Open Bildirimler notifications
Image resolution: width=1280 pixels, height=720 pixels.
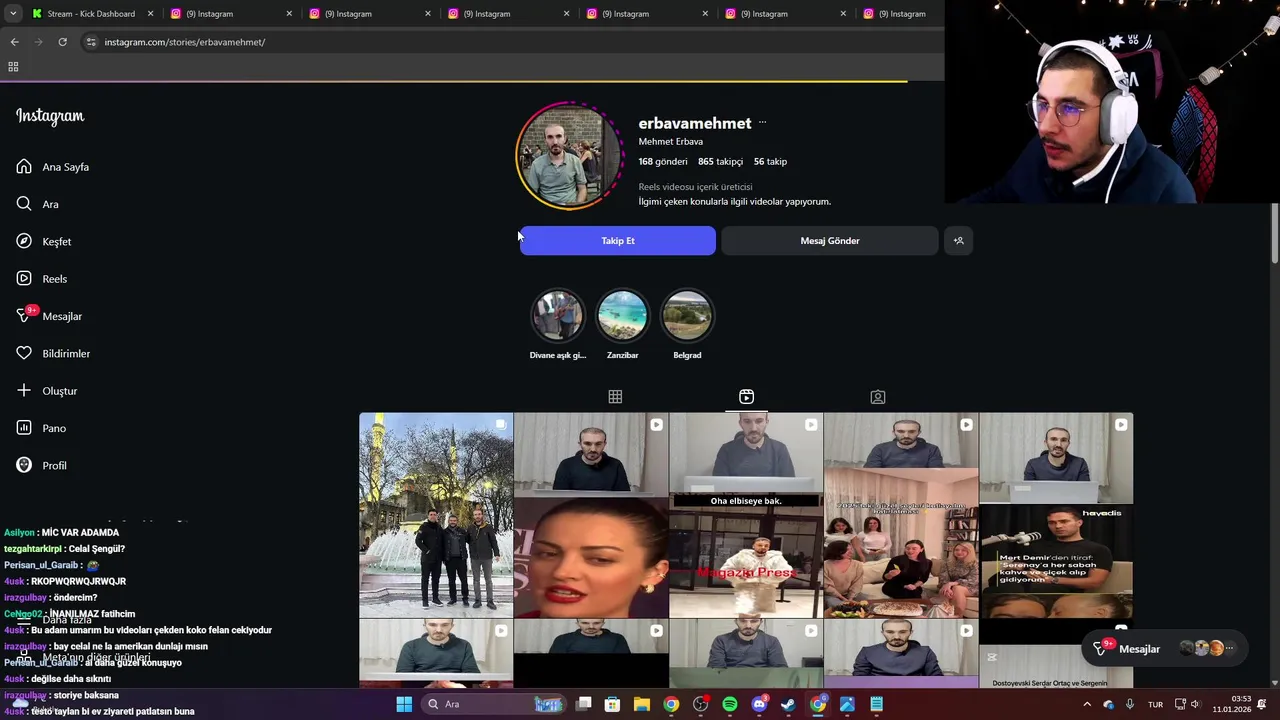52,353
